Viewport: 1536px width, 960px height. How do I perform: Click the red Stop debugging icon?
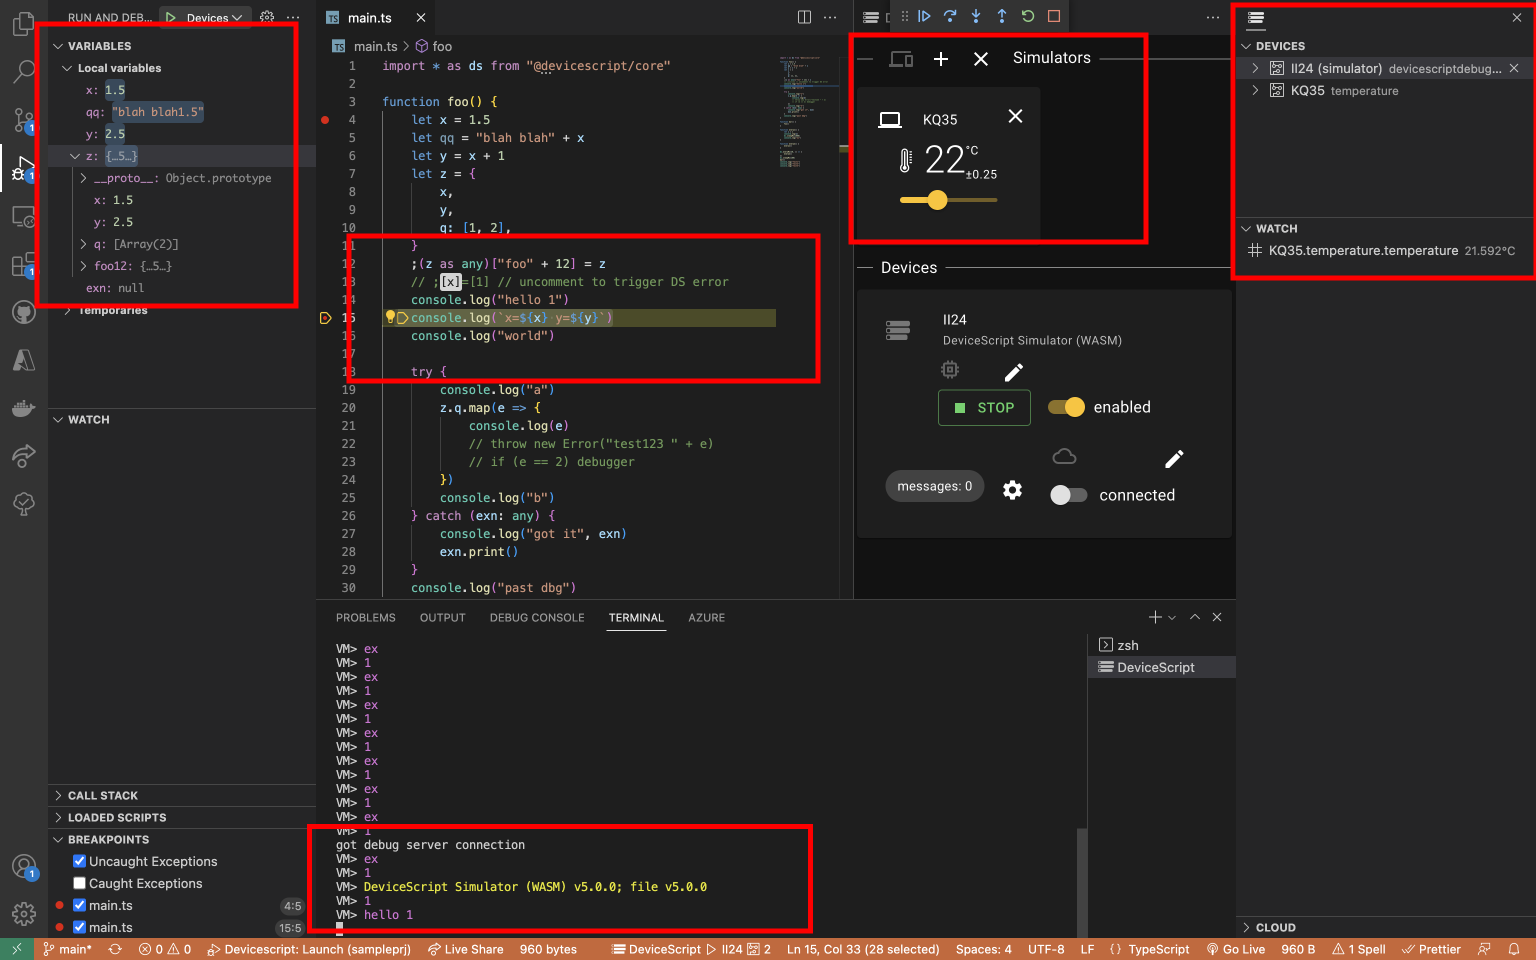(x=1053, y=16)
